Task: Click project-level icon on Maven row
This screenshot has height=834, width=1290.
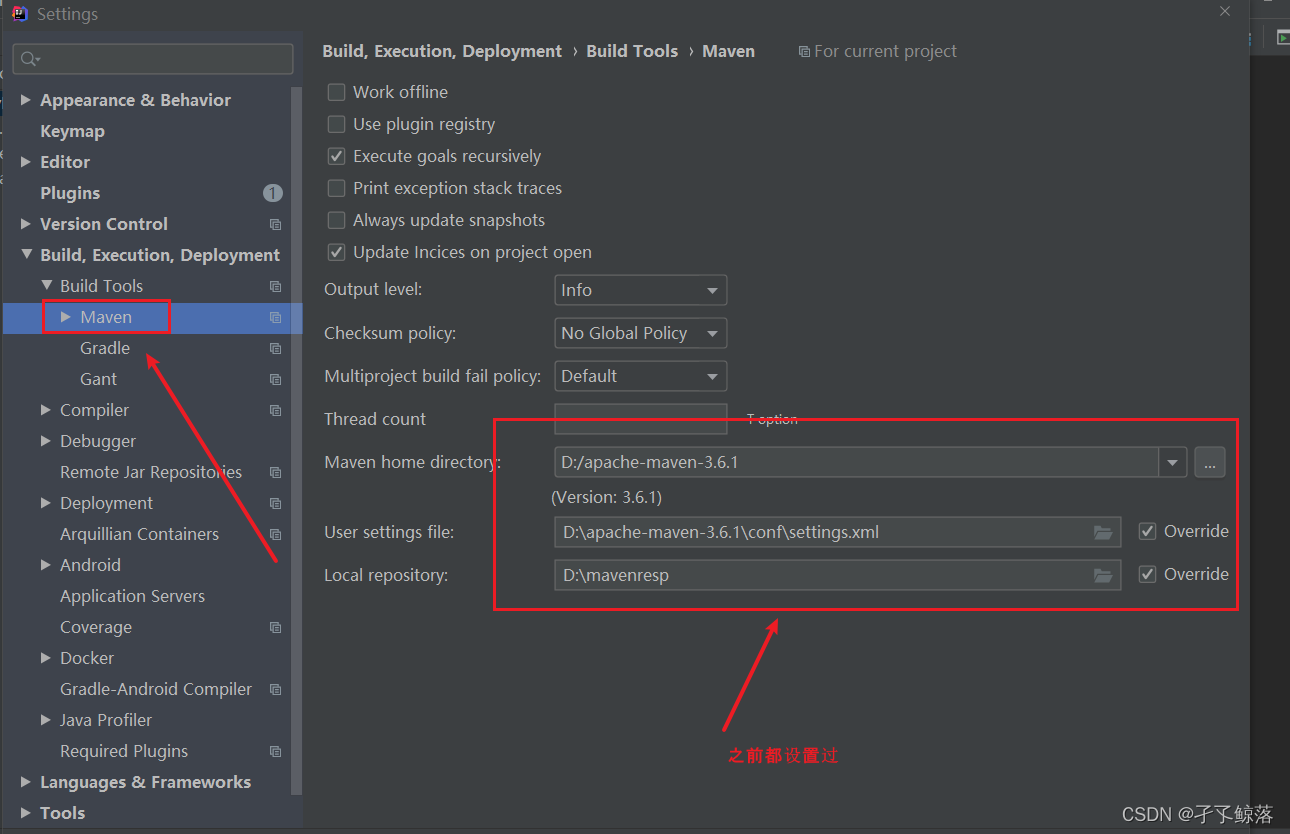Action: [276, 317]
